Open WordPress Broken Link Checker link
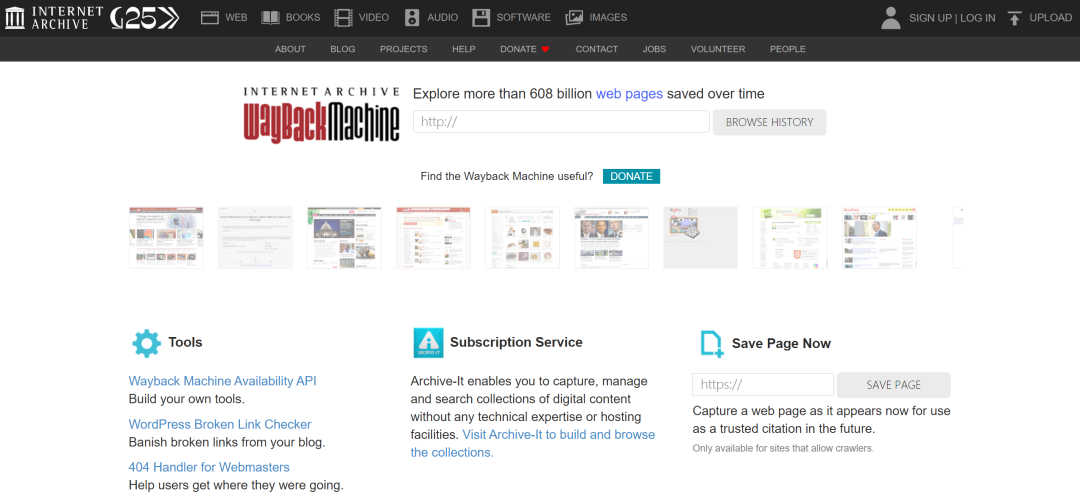The height and width of the screenshot is (500, 1080). point(220,424)
